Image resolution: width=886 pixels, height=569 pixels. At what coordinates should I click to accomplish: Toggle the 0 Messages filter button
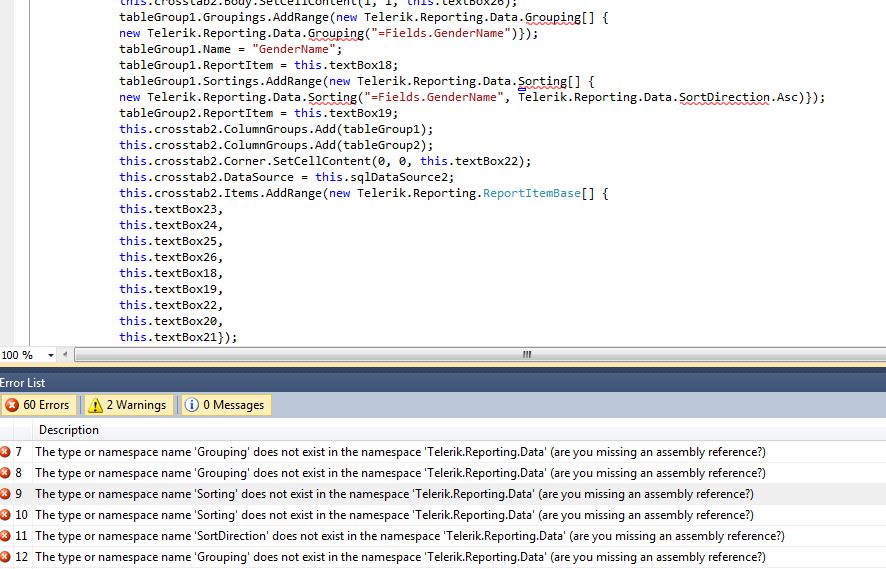tap(226, 405)
